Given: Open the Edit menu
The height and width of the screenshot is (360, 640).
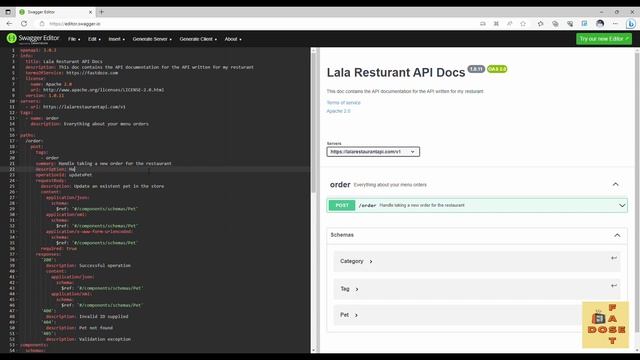Looking at the screenshot, I should coord(94,39).
